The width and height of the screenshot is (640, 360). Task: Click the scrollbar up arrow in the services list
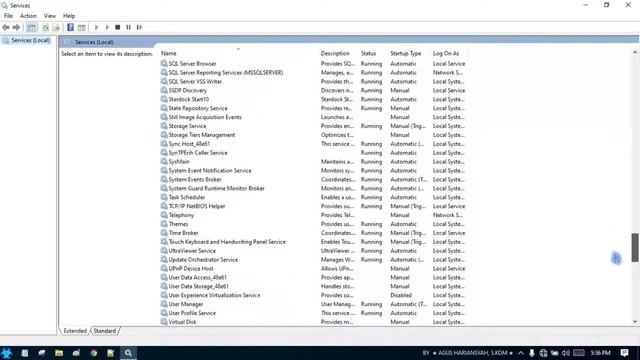click(635, 52)
